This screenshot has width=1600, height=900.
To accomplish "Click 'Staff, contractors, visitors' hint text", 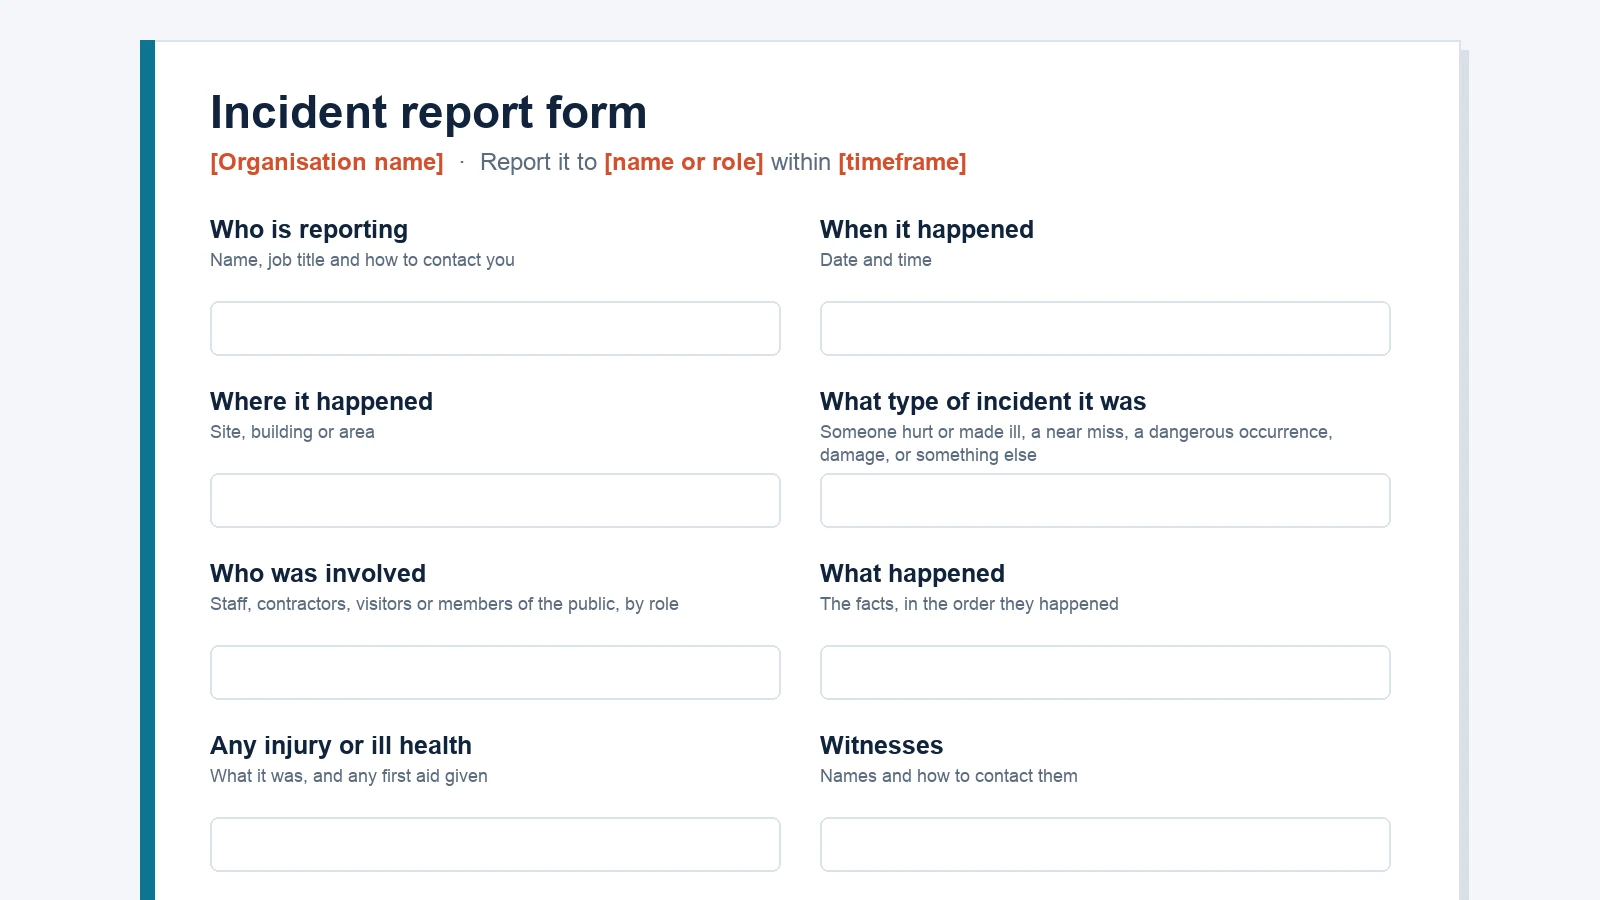I will coord(444,604).
